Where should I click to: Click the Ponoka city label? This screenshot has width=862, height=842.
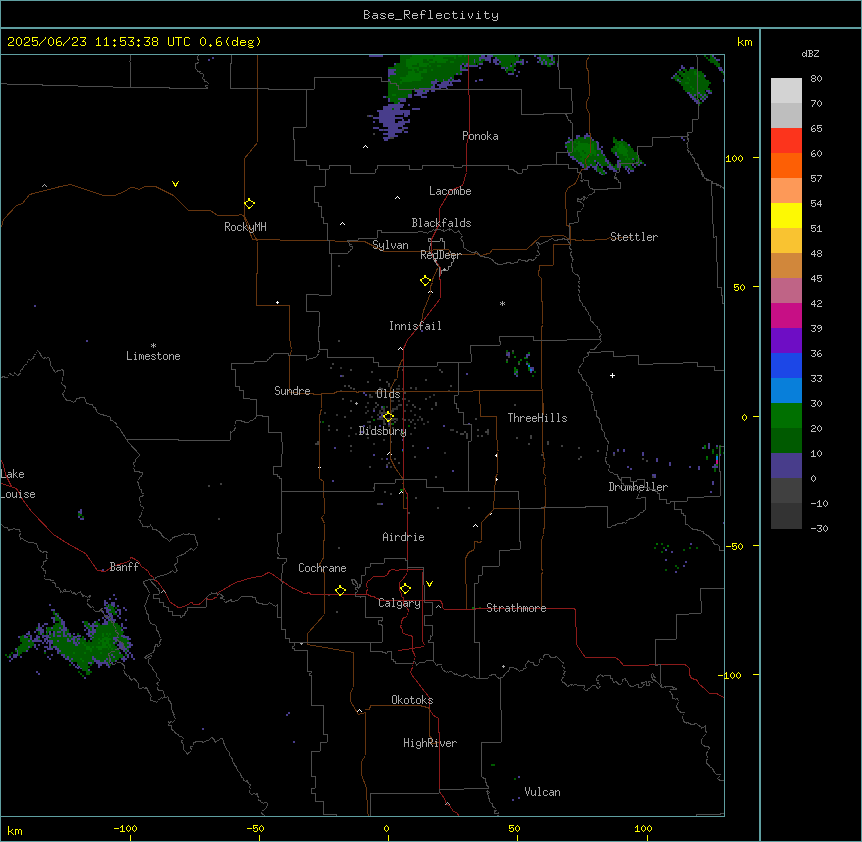point(480,136)
